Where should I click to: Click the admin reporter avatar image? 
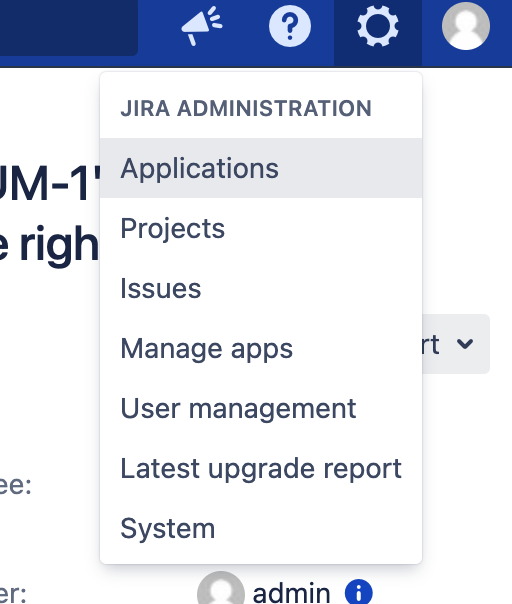(x=220, y=589)
